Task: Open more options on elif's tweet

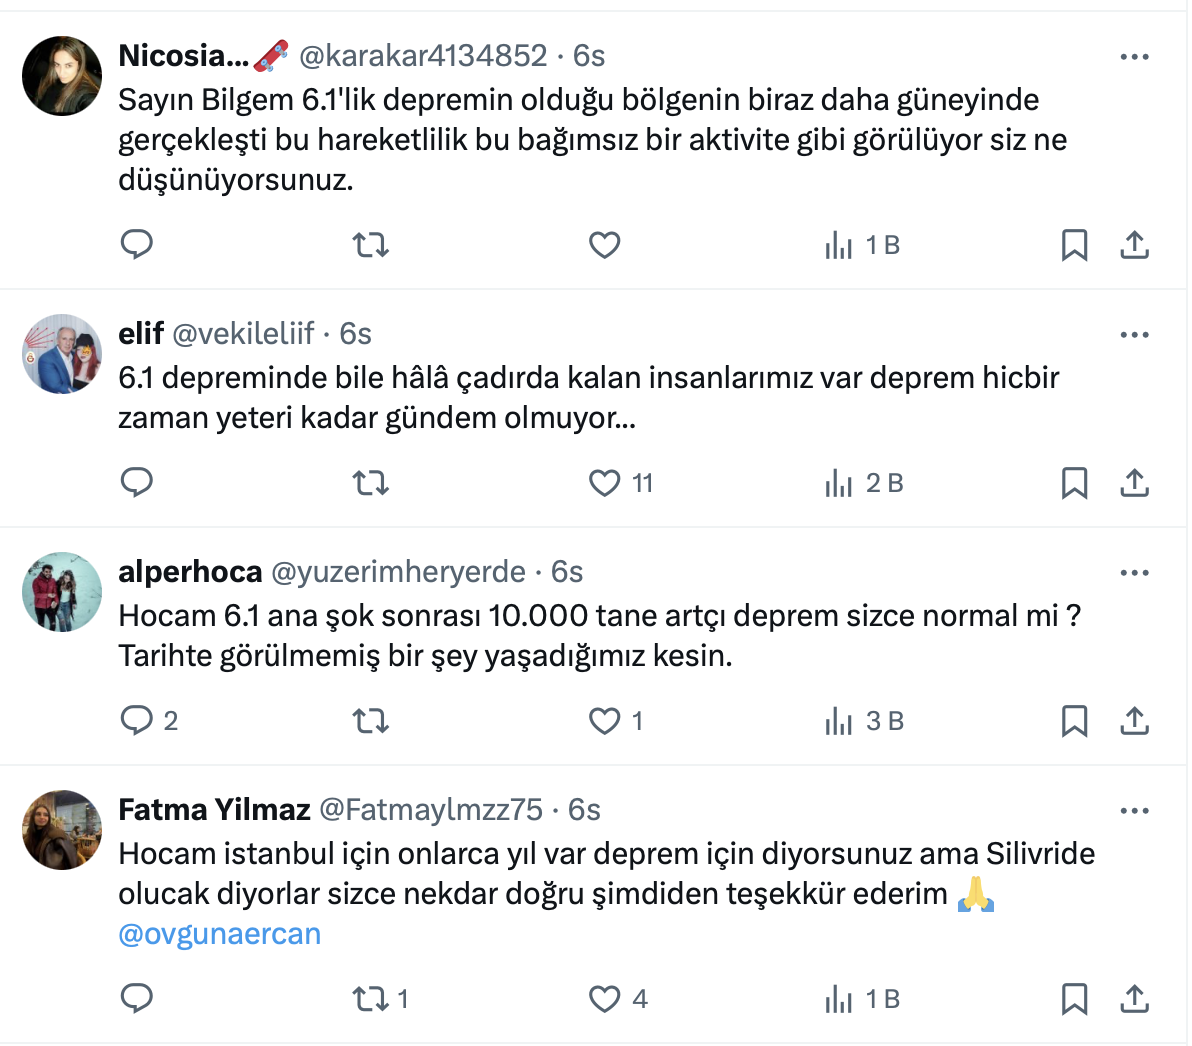Action: point(1134,335)
